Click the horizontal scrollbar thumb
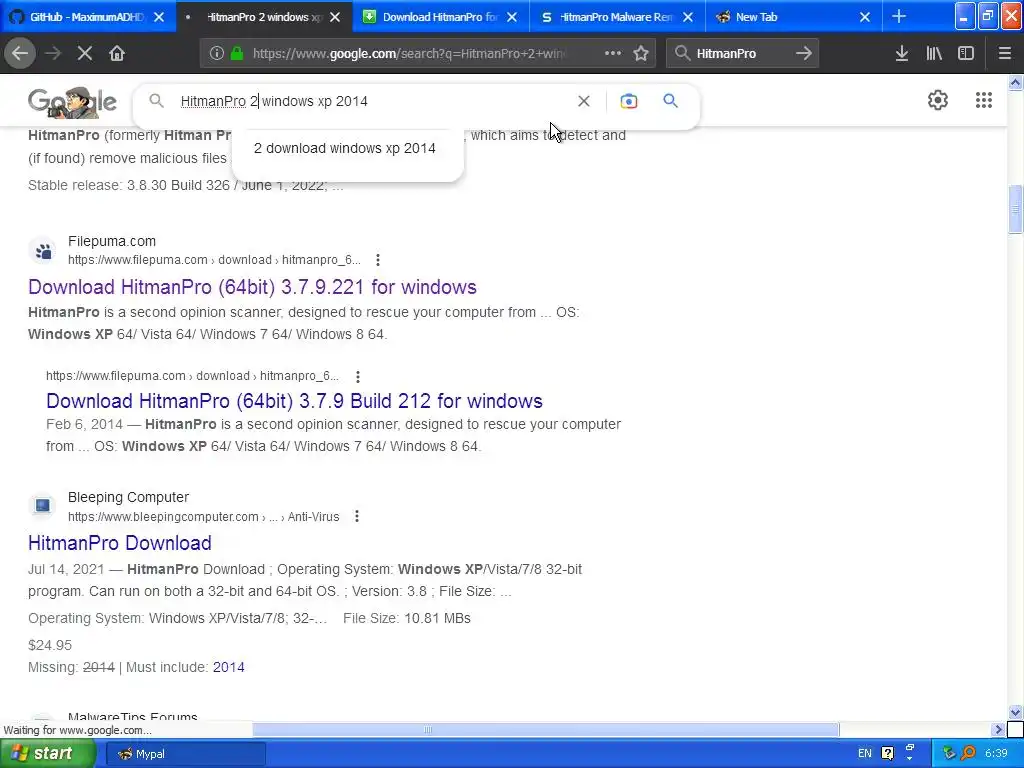 [x=545, y=729]
